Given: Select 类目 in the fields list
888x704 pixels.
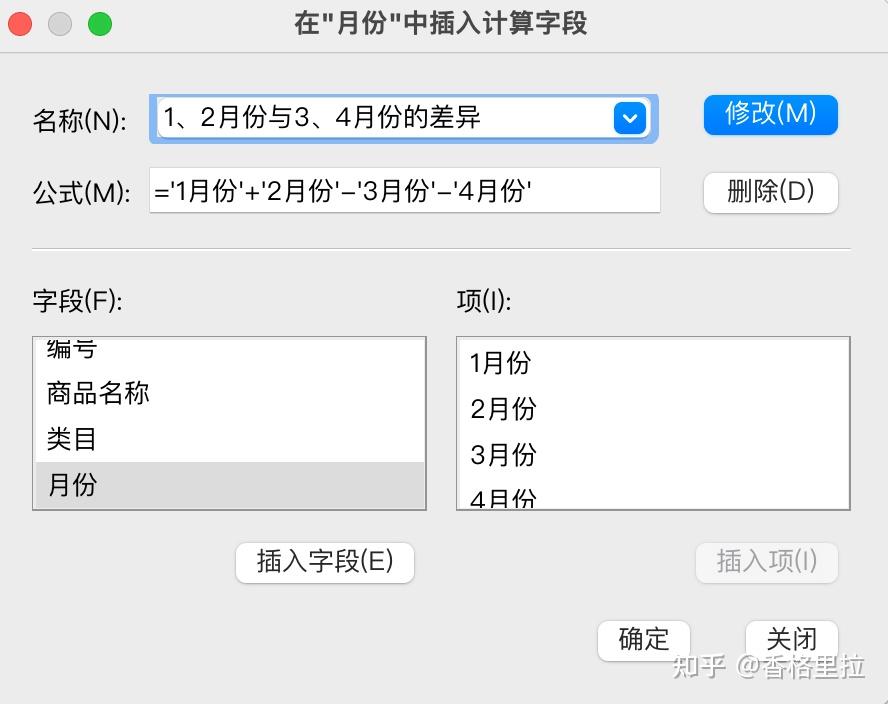Looking at the screenshot, I should pos(72,439).
